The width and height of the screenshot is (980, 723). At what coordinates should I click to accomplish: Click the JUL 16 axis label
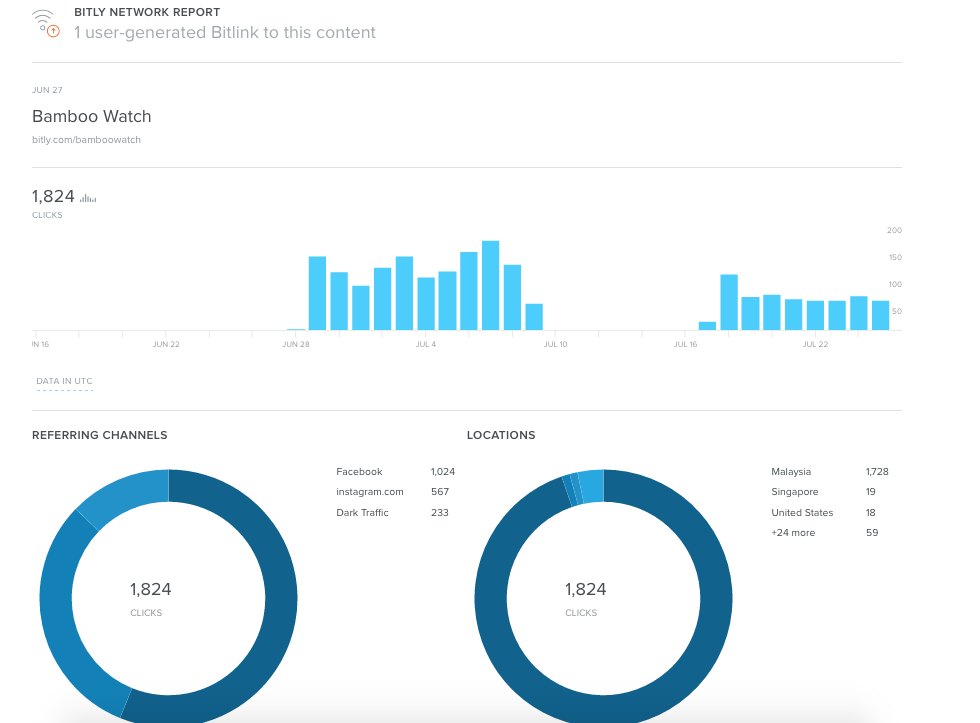686,344
